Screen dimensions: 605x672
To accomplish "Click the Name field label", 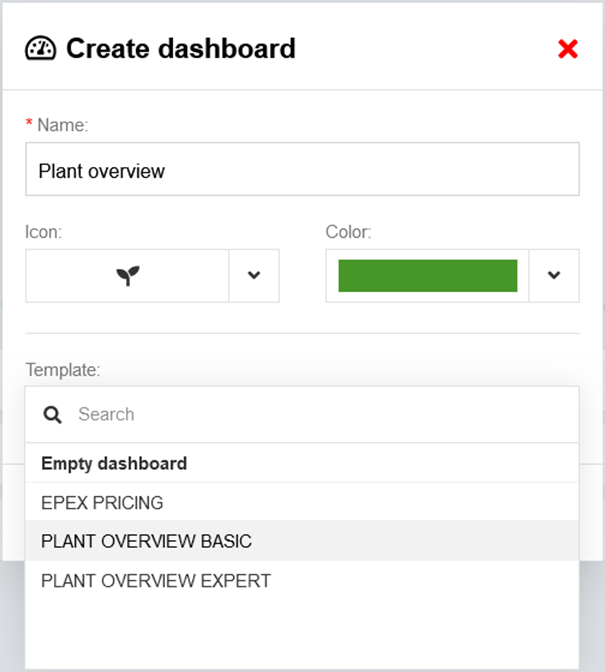I will pyautogui.click(x=62, y=125).
